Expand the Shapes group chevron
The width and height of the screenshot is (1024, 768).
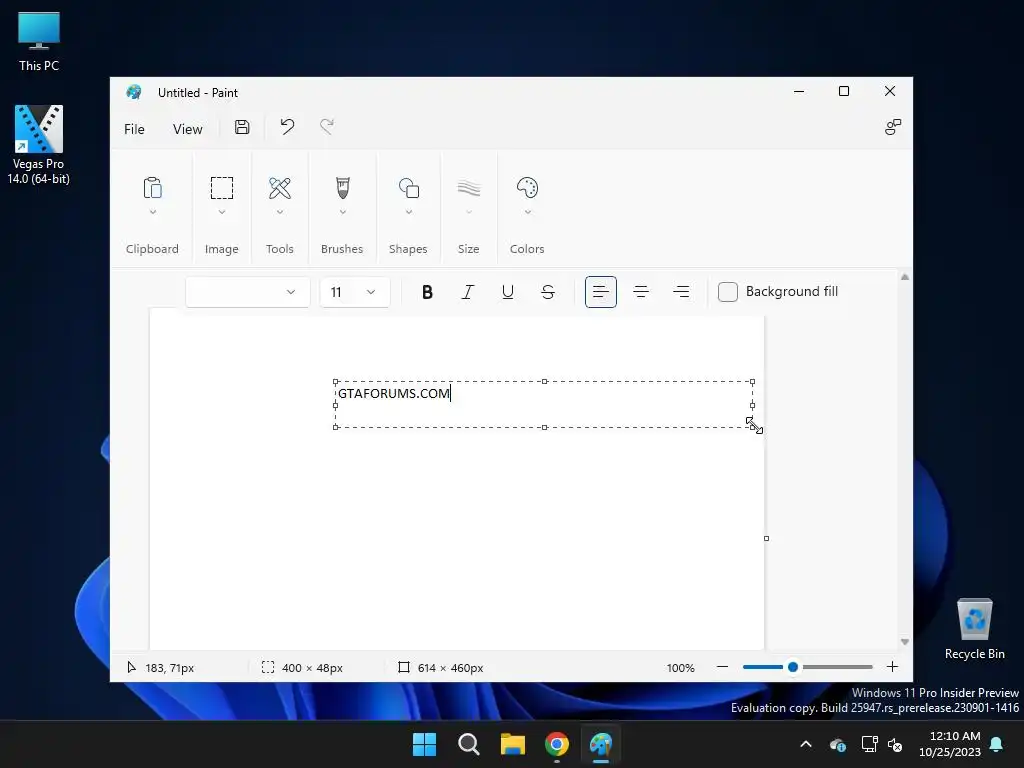(x=409, y=212)
